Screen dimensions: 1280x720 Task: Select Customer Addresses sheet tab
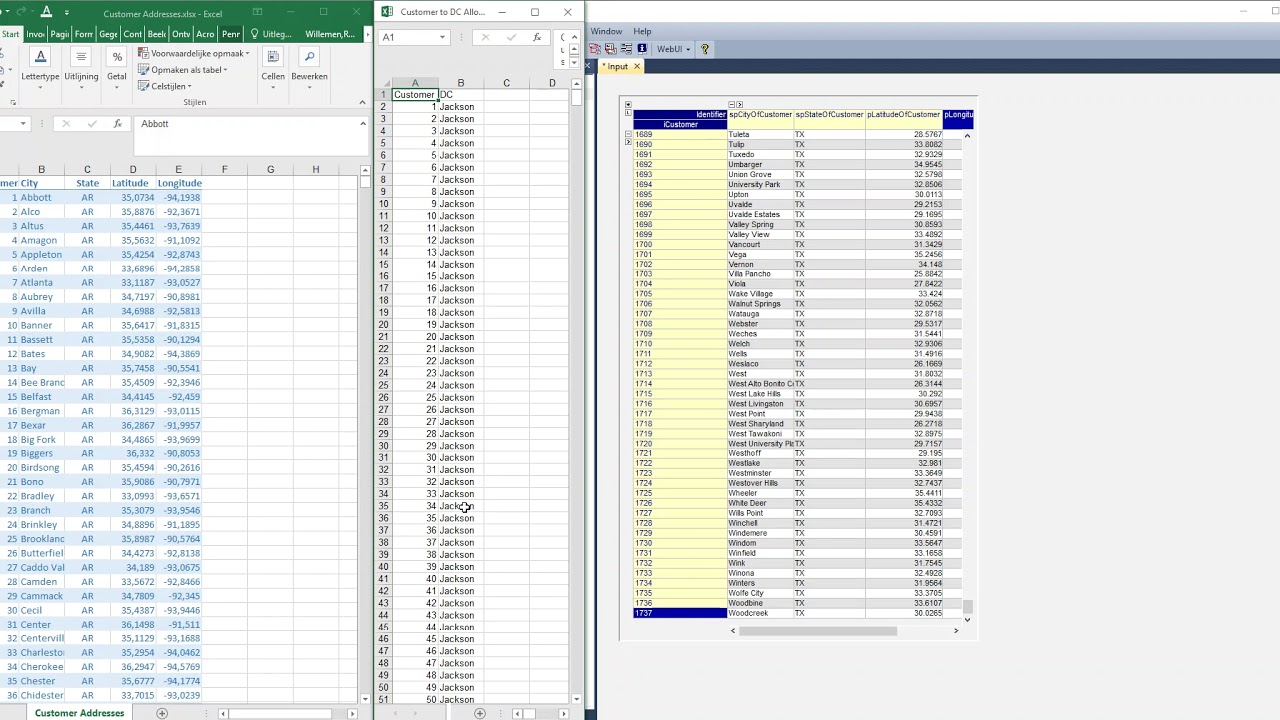point(79,713)
